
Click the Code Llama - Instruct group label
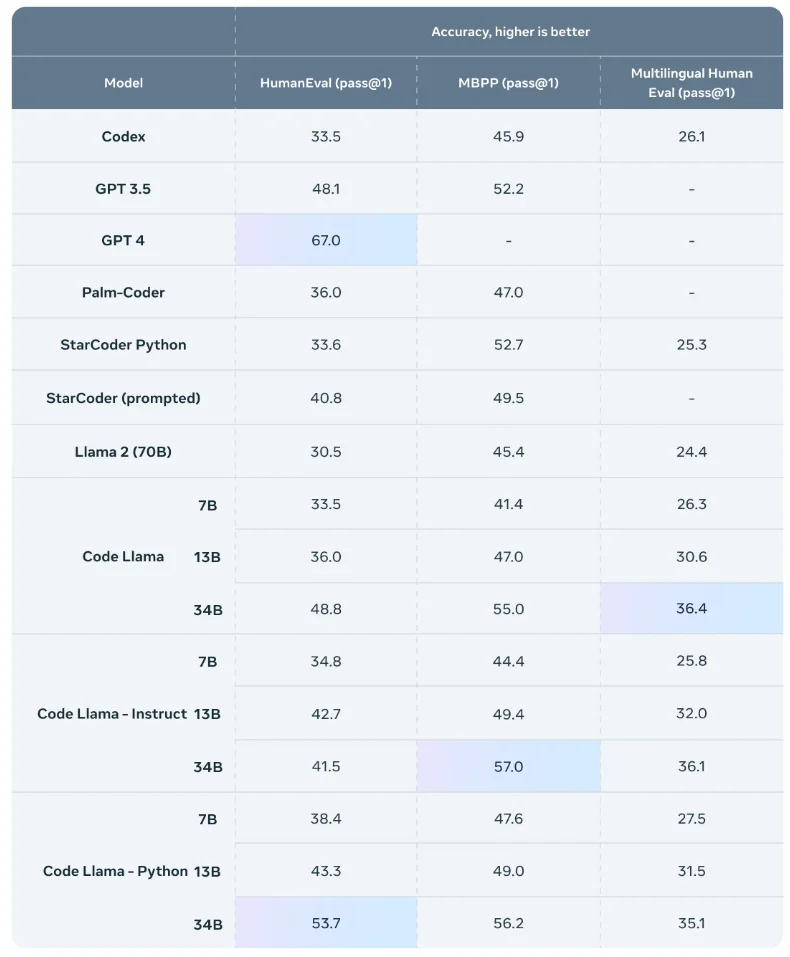112,713
